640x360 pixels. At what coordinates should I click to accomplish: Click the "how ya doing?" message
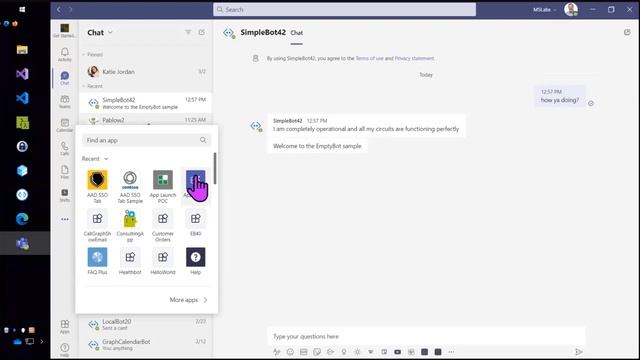(560, 97)
